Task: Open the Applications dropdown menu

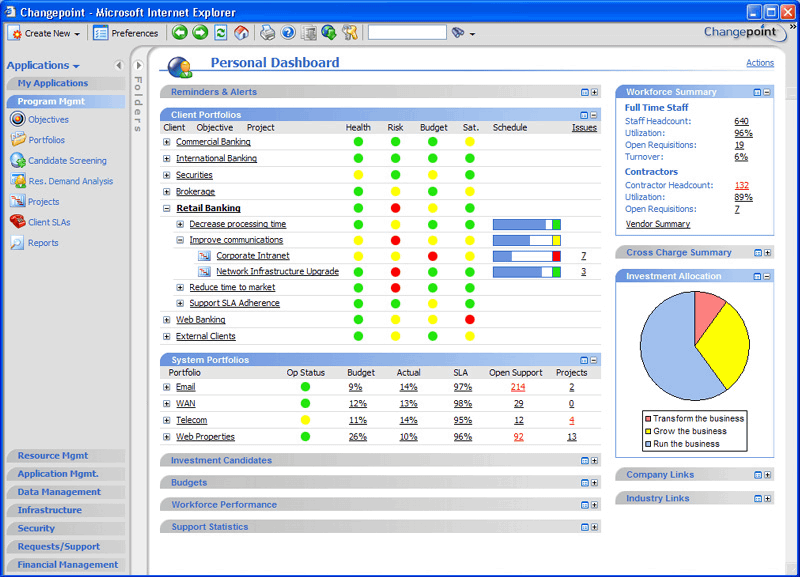Action: 43,65
